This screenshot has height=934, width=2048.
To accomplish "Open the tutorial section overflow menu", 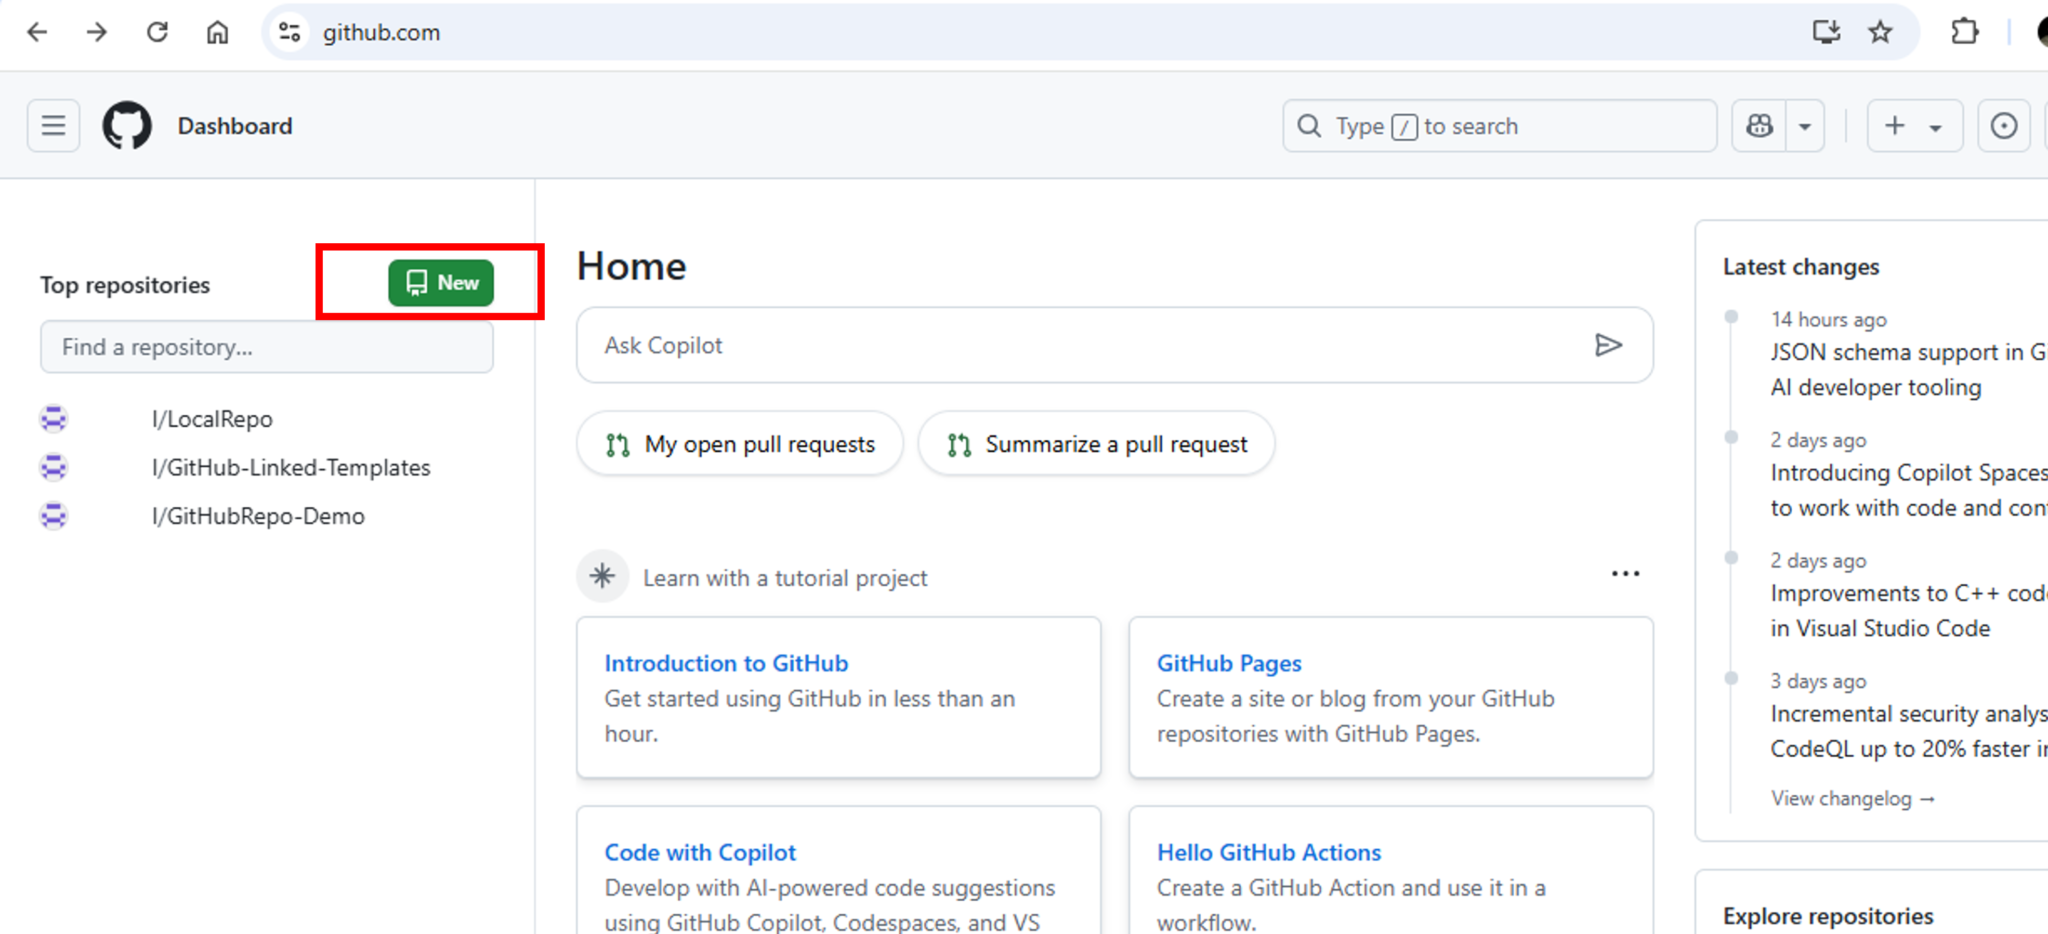I will tap(1625, 573).
